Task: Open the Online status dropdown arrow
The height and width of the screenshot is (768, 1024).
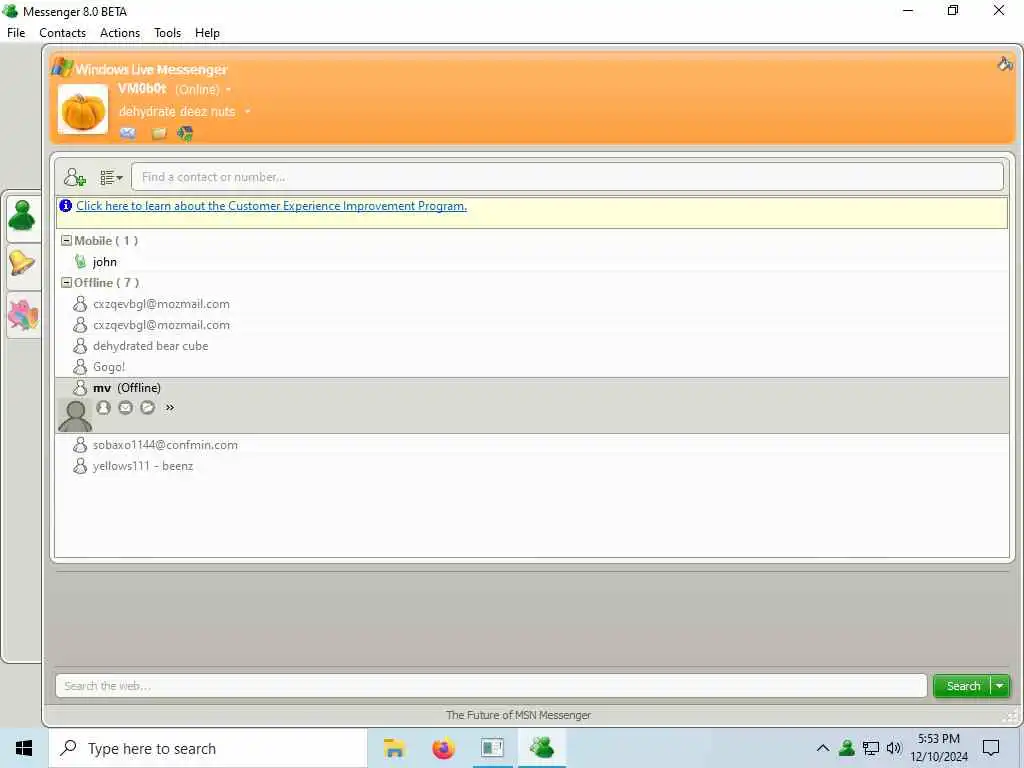Action: pos(229,89)
